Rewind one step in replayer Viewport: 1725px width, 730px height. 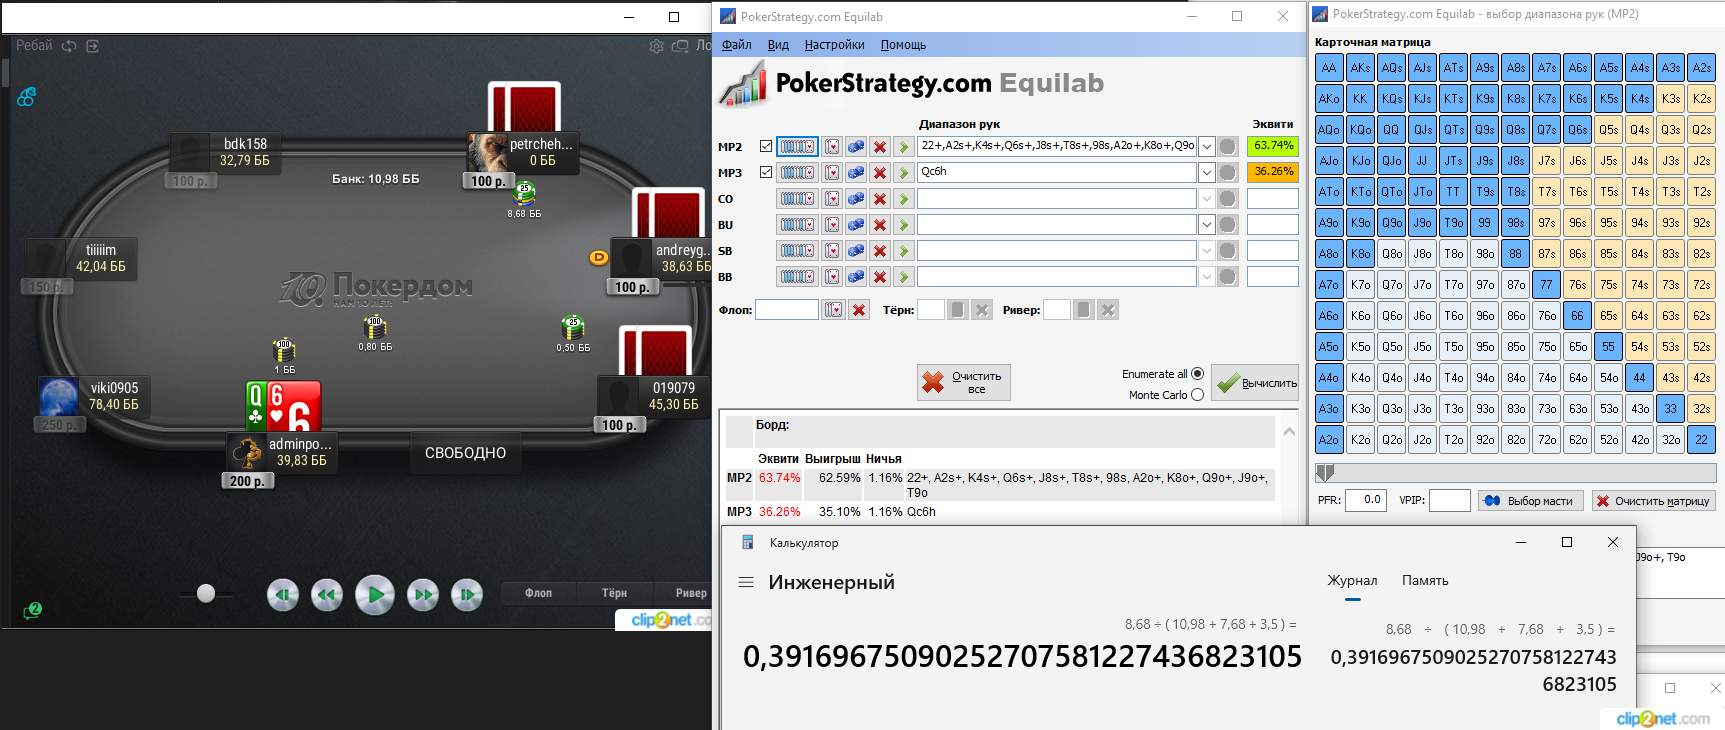(x=327, y=595)
